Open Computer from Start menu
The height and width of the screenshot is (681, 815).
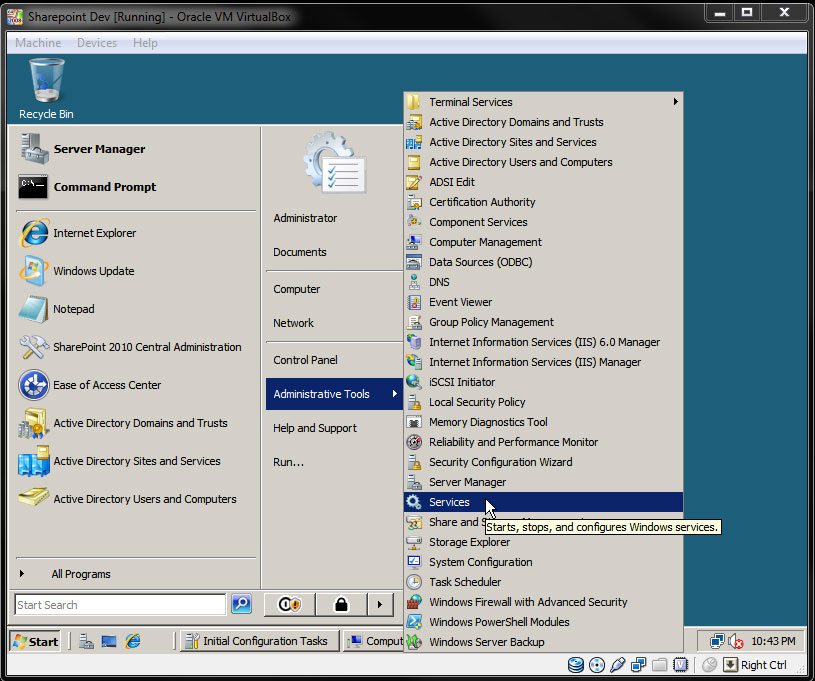pyautogui.click(x=334, y=289)
